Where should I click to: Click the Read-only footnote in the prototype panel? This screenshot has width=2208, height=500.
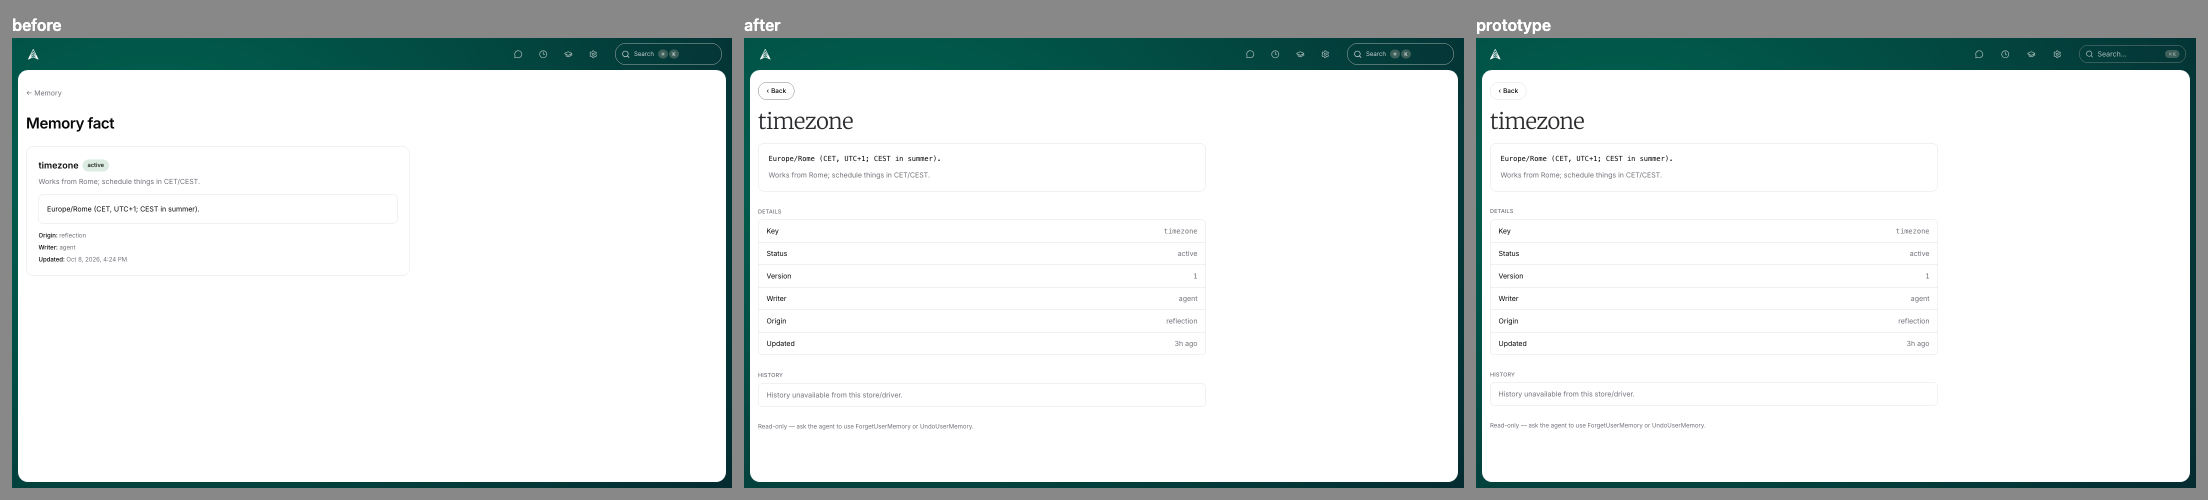[x=1597, y=426]
